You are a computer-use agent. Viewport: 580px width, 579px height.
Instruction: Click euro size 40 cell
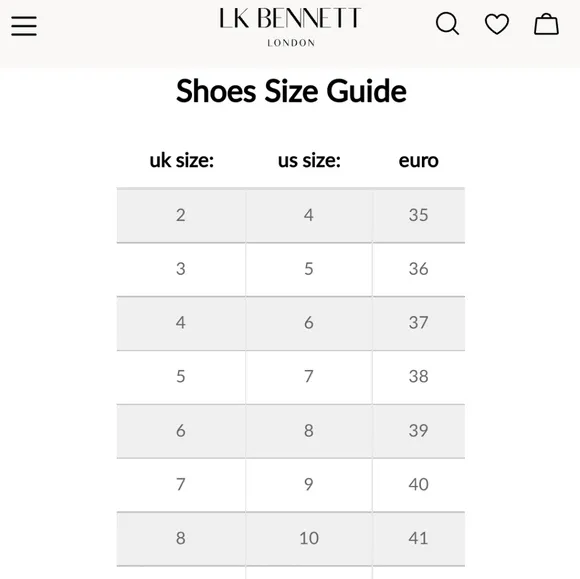pyautogui.click(x=419, y=485)
